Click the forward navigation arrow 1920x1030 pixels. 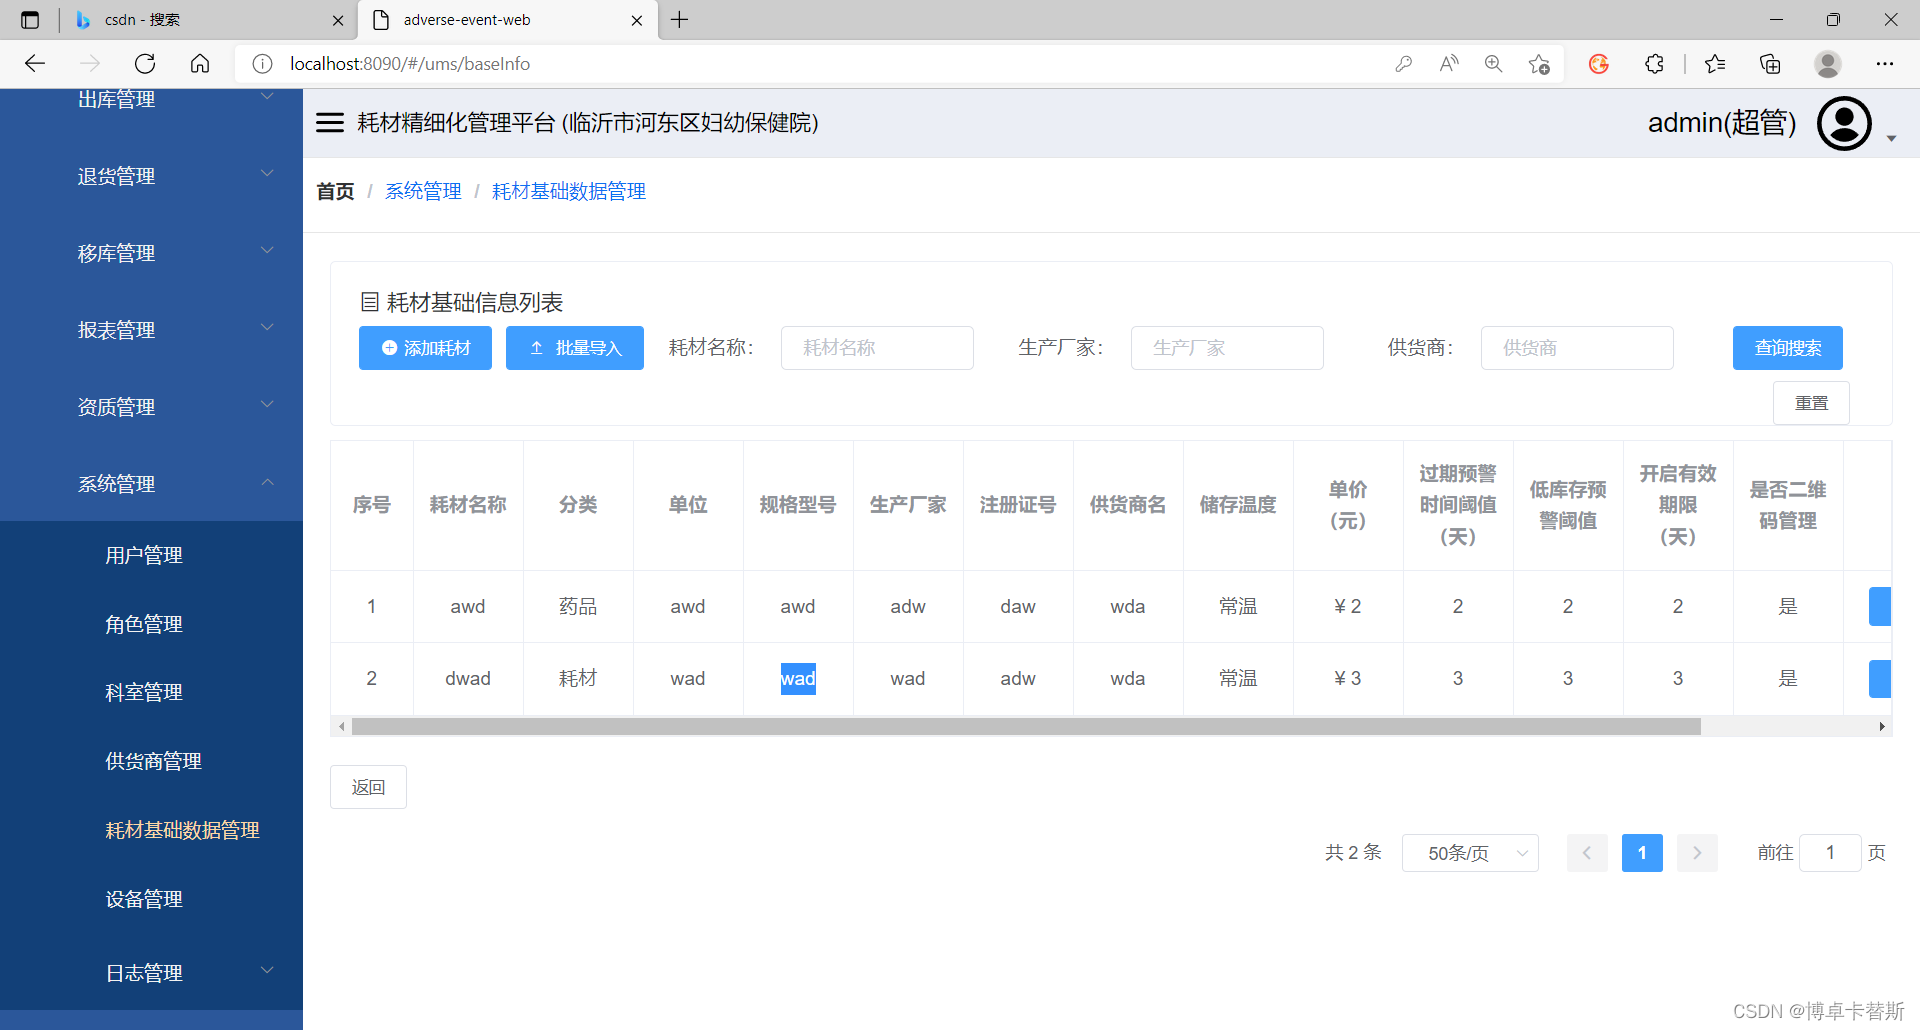click(90, 64)
